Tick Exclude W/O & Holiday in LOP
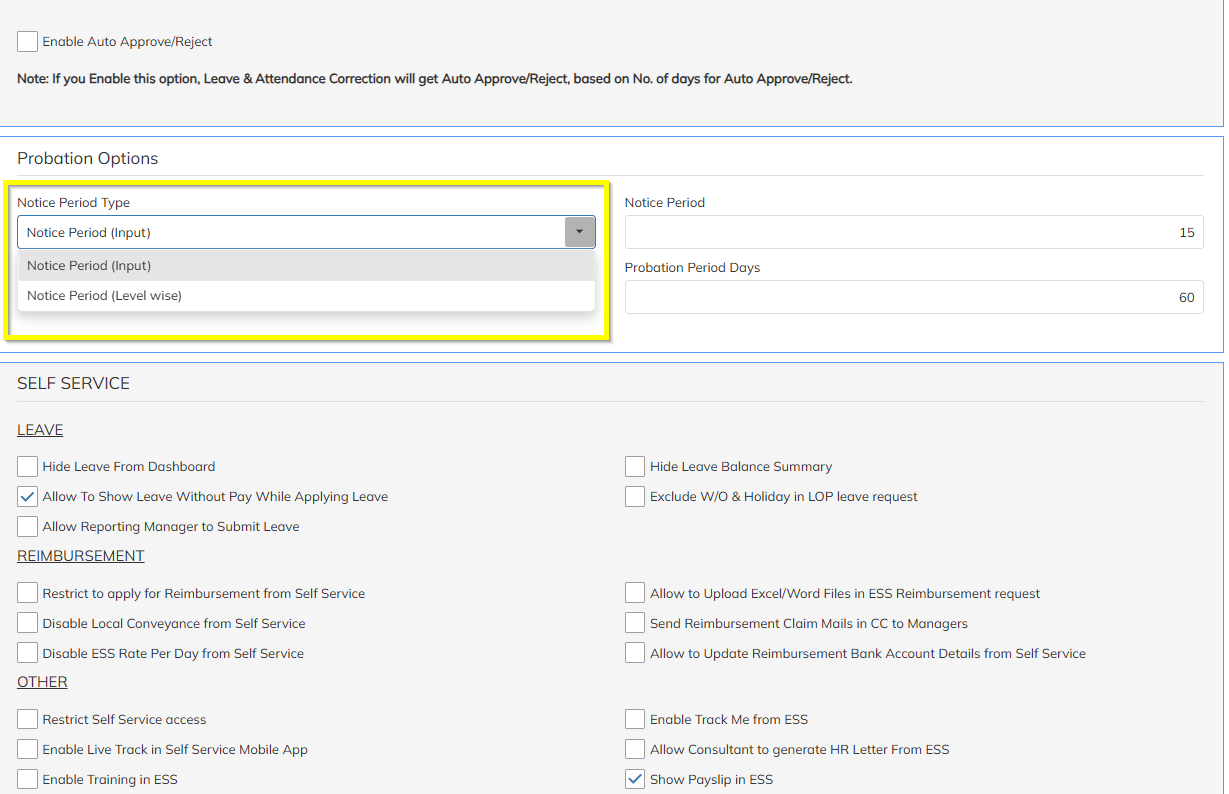 click(x=635, y=497)
